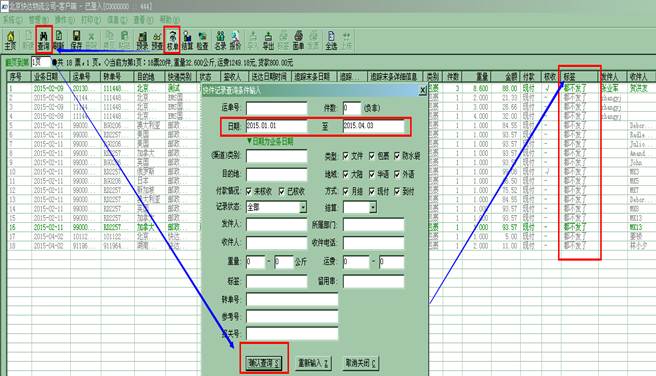Viewport: 656px width, 376px height.
Task: Open the 面单 waybill toolbar icon
Action: point(298,41)
